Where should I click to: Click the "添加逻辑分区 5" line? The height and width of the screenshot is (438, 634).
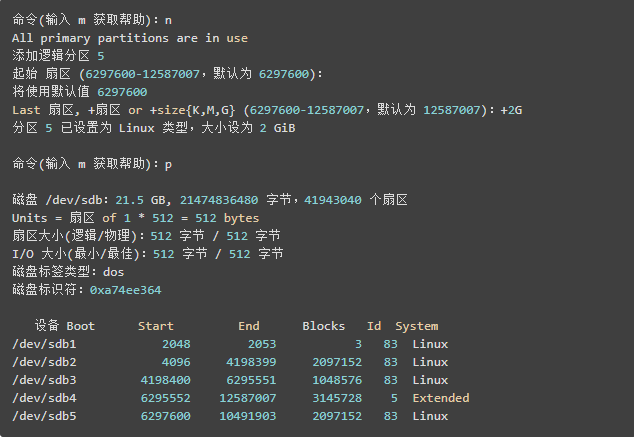point(58,56)
